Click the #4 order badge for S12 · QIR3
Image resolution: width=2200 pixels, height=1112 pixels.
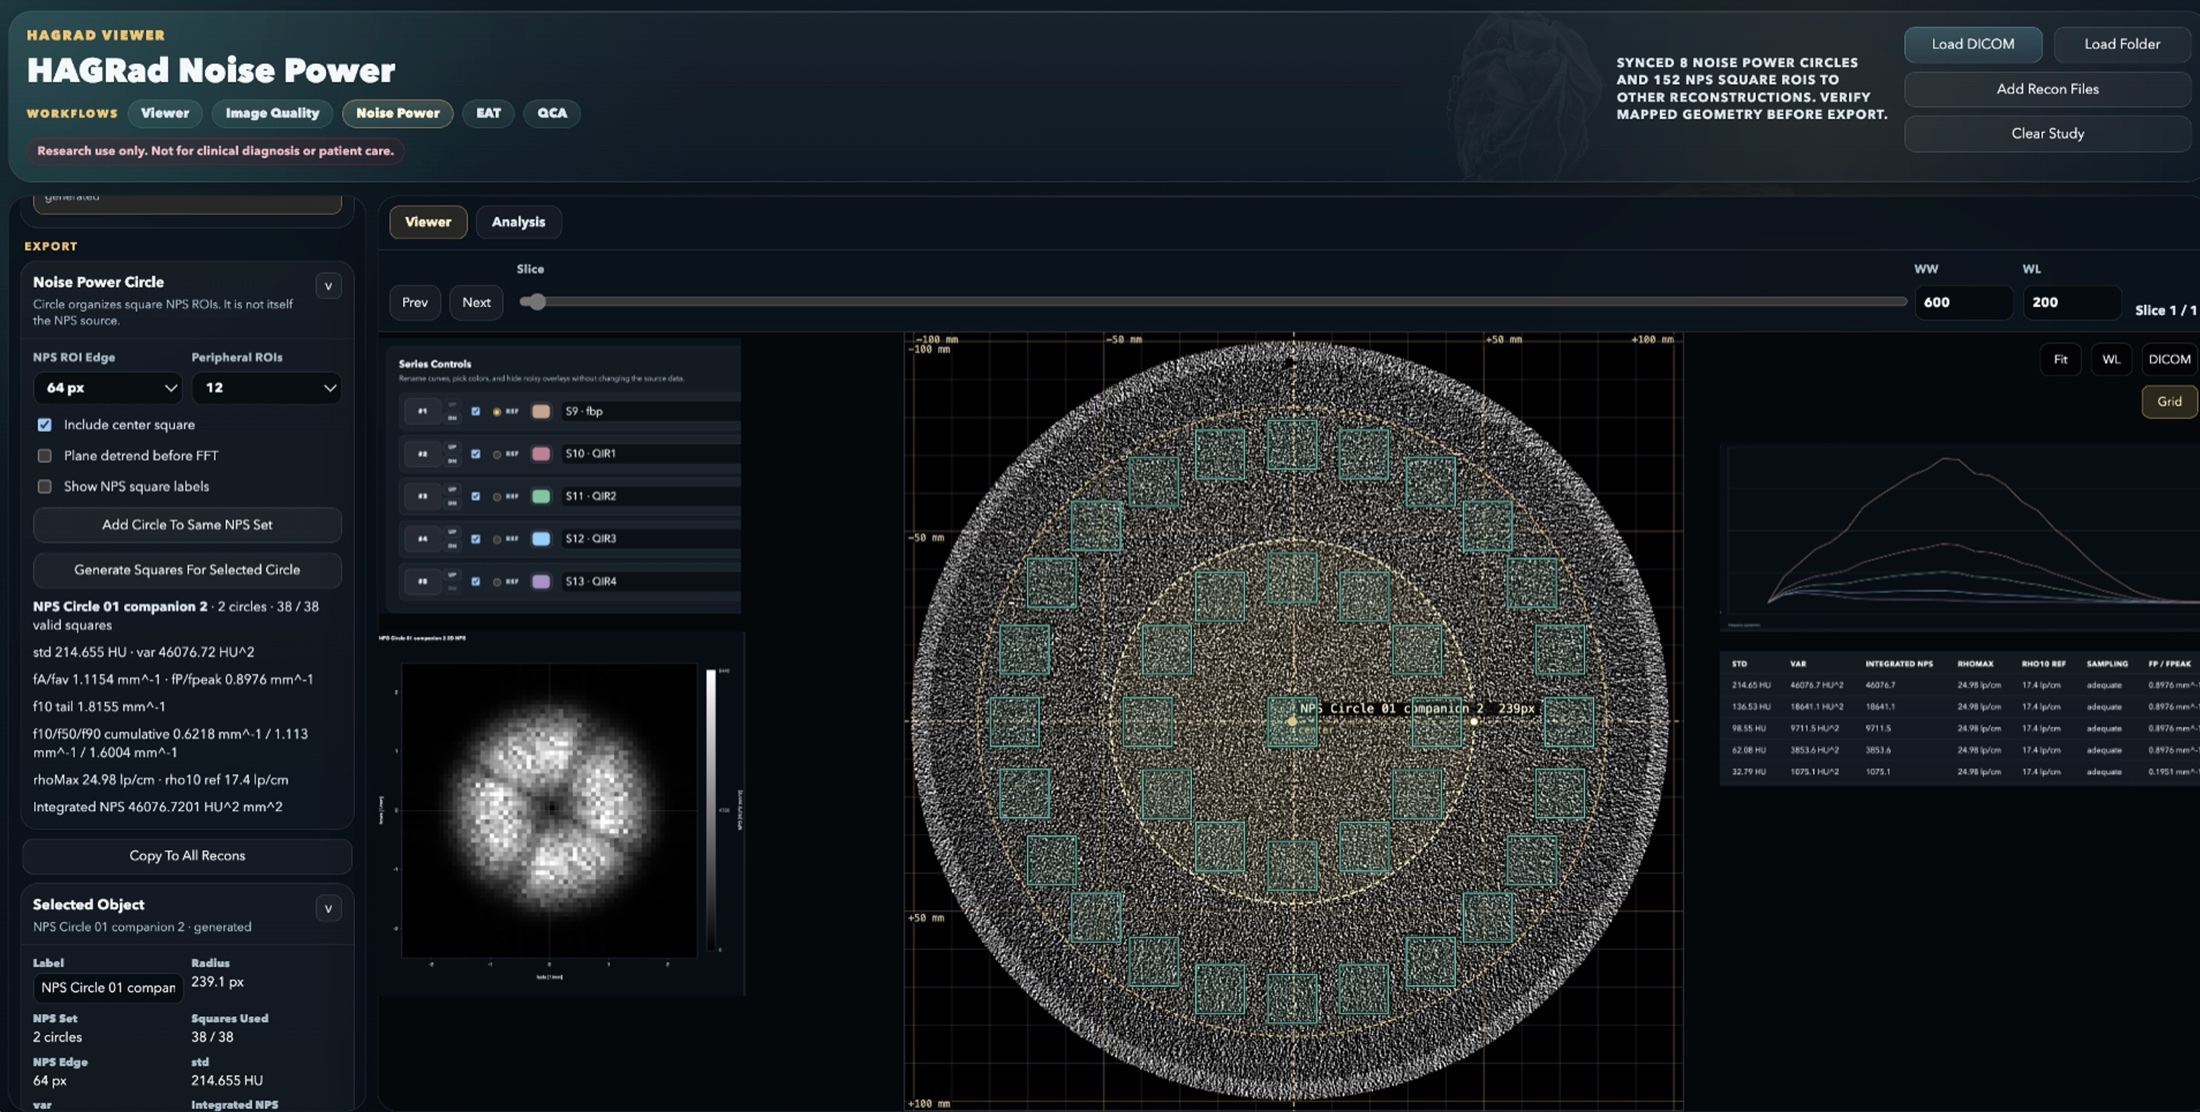coord(423,539)
